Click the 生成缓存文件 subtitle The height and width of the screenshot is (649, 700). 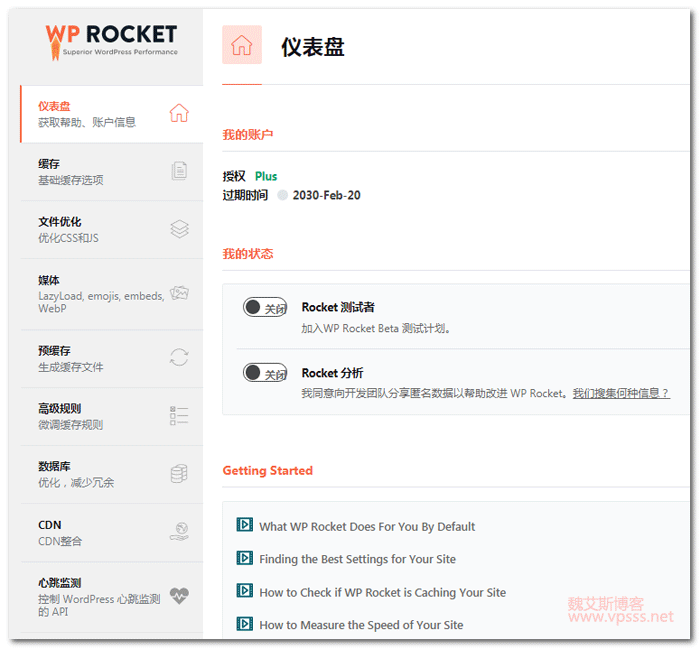tap(71, 367)
